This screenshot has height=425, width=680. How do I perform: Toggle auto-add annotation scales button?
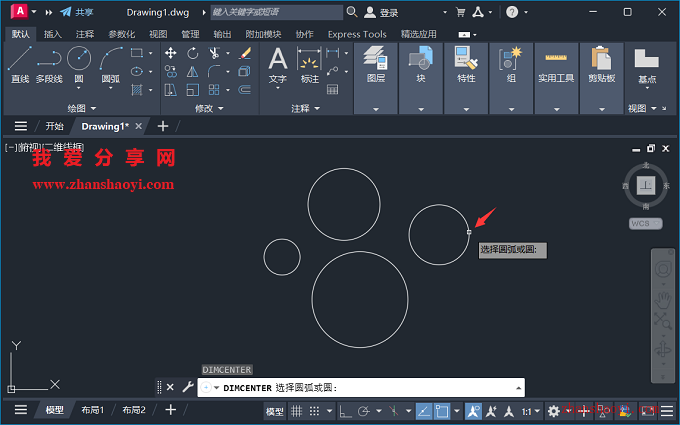tap(491, 411)
